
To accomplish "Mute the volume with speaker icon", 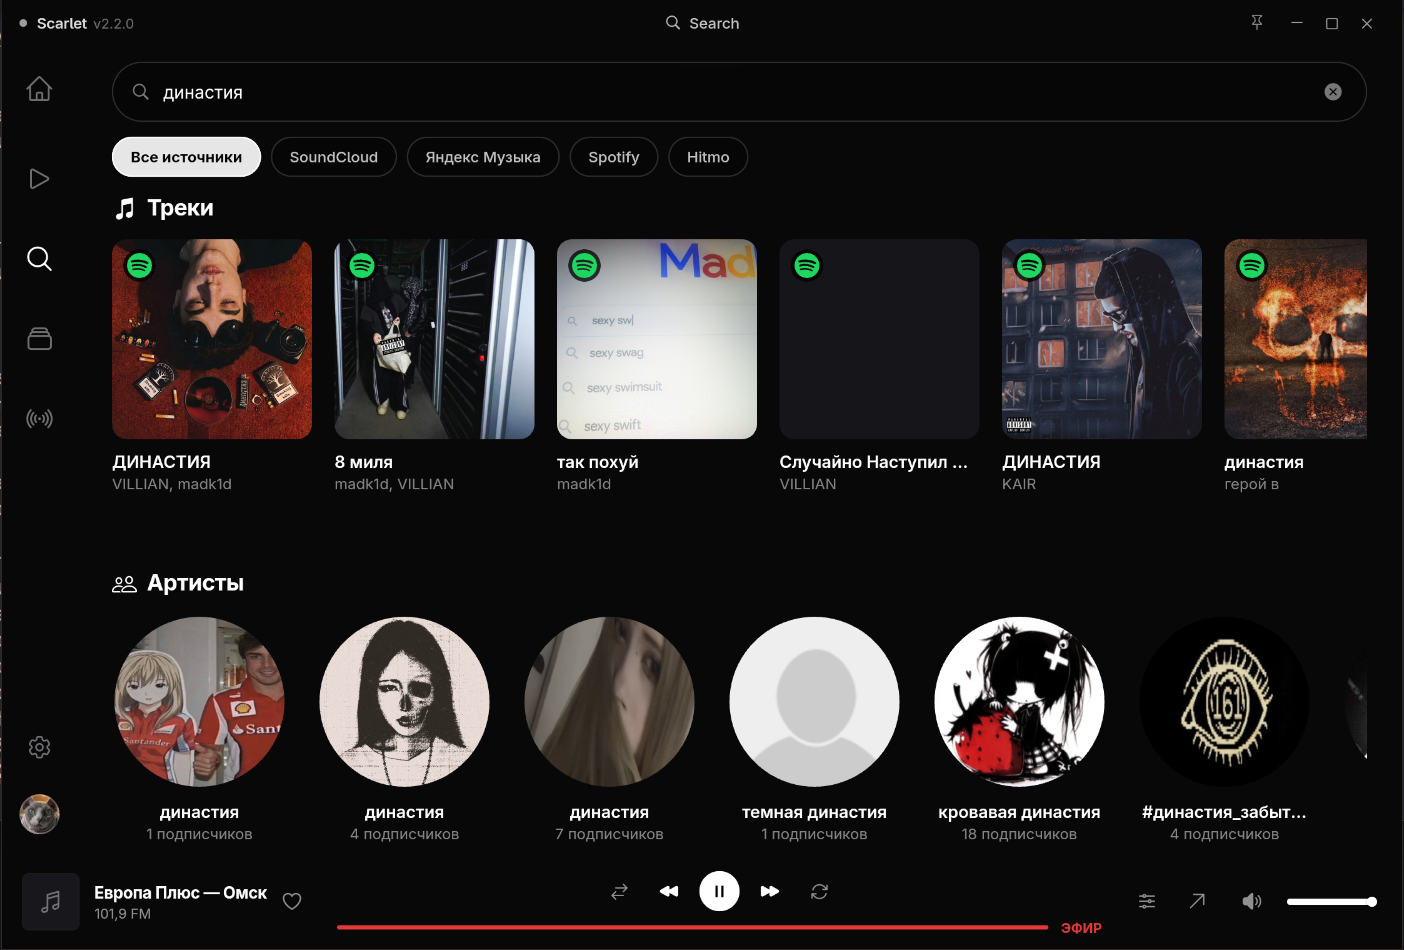I will (x=1251, y=901).
